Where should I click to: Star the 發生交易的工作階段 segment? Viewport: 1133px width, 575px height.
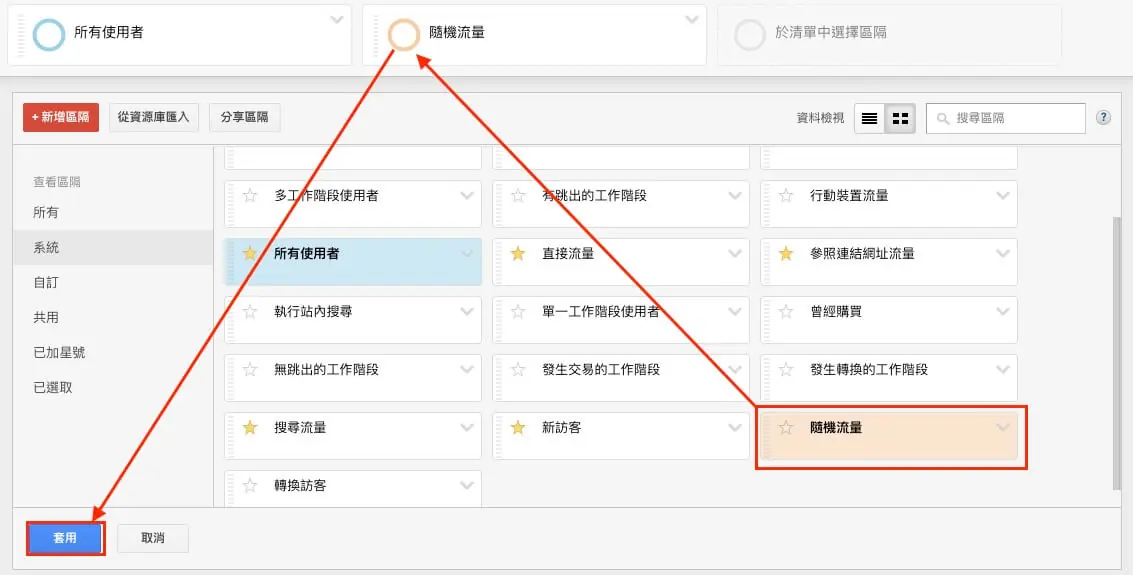point(518,370)
